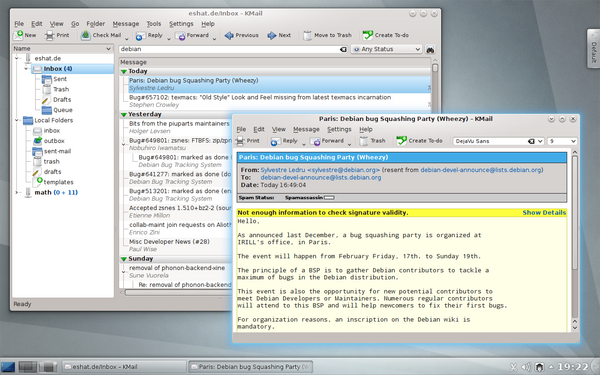The height and width of the screenshot is (375, 600).
Task: Click Show Details for signature validity
Action: click(x=544, y=212)
